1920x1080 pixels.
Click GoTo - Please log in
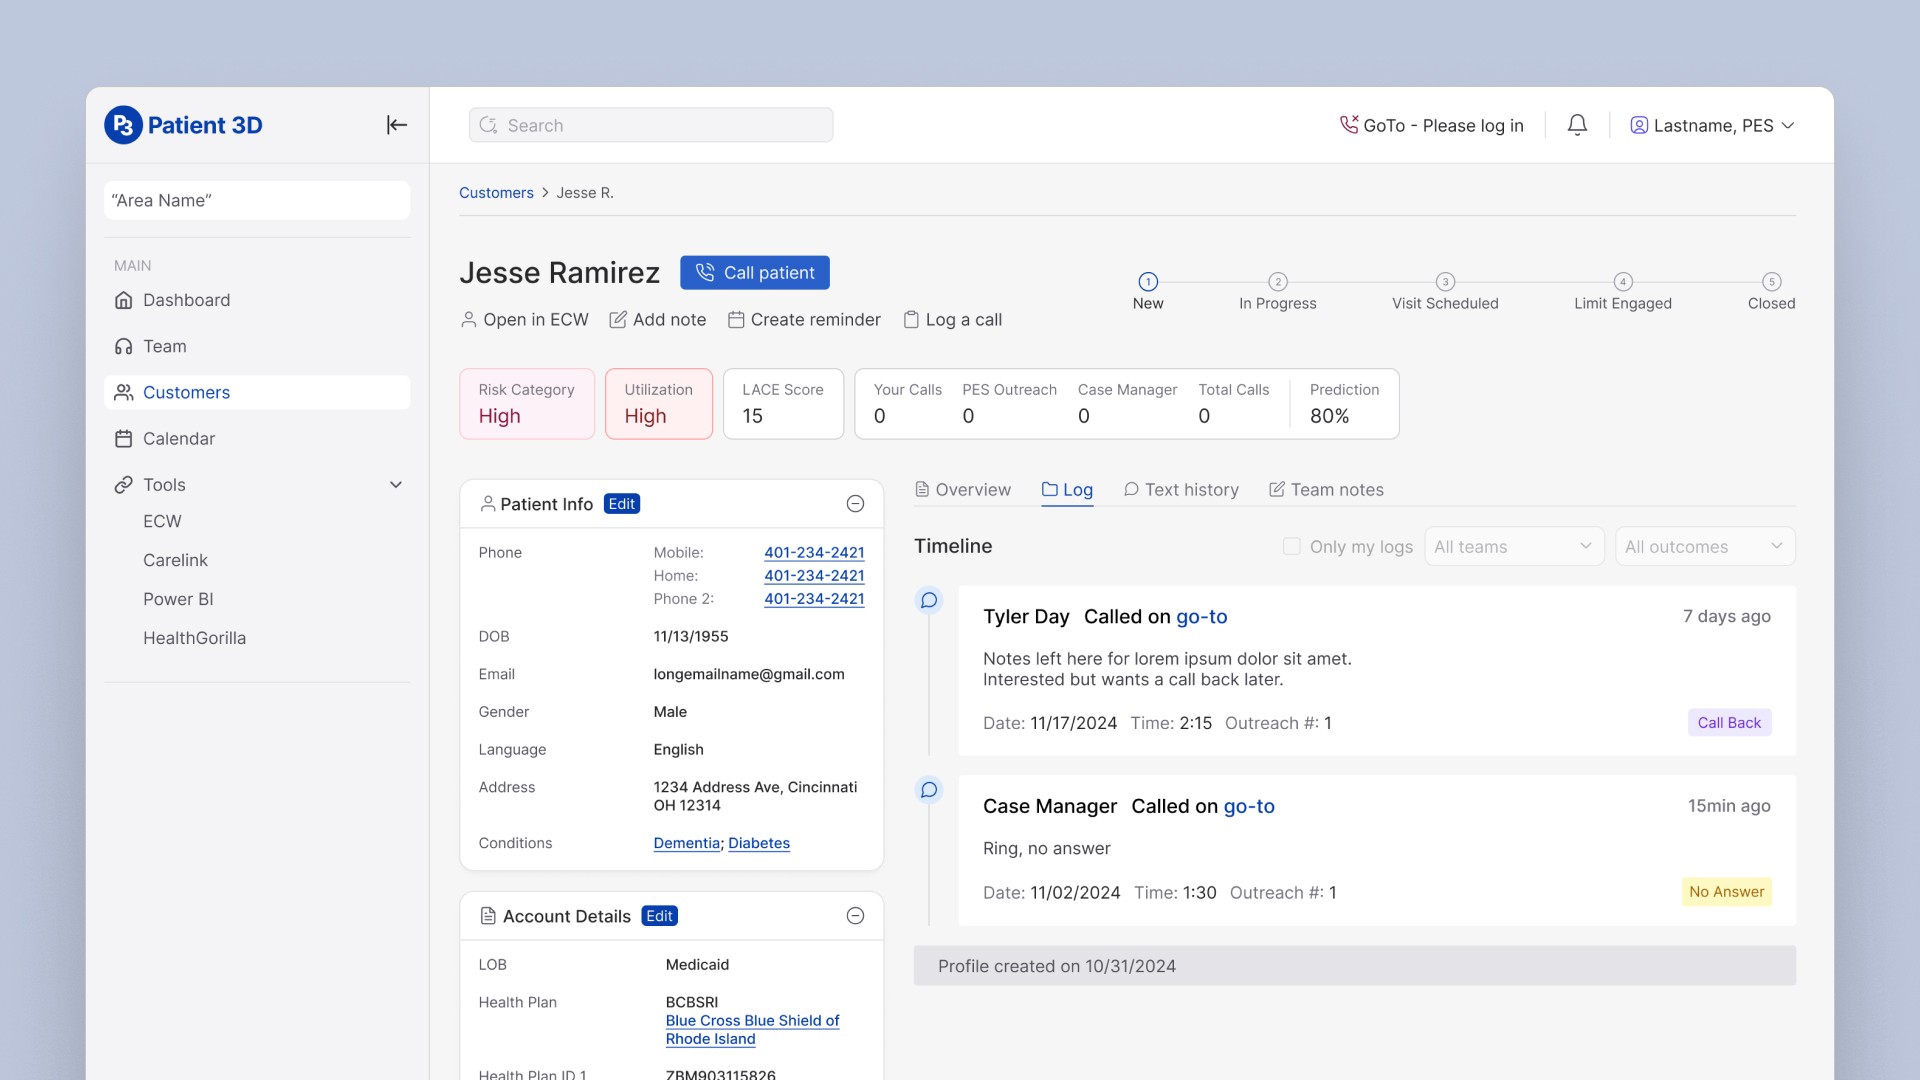(x=1432, y=125)
